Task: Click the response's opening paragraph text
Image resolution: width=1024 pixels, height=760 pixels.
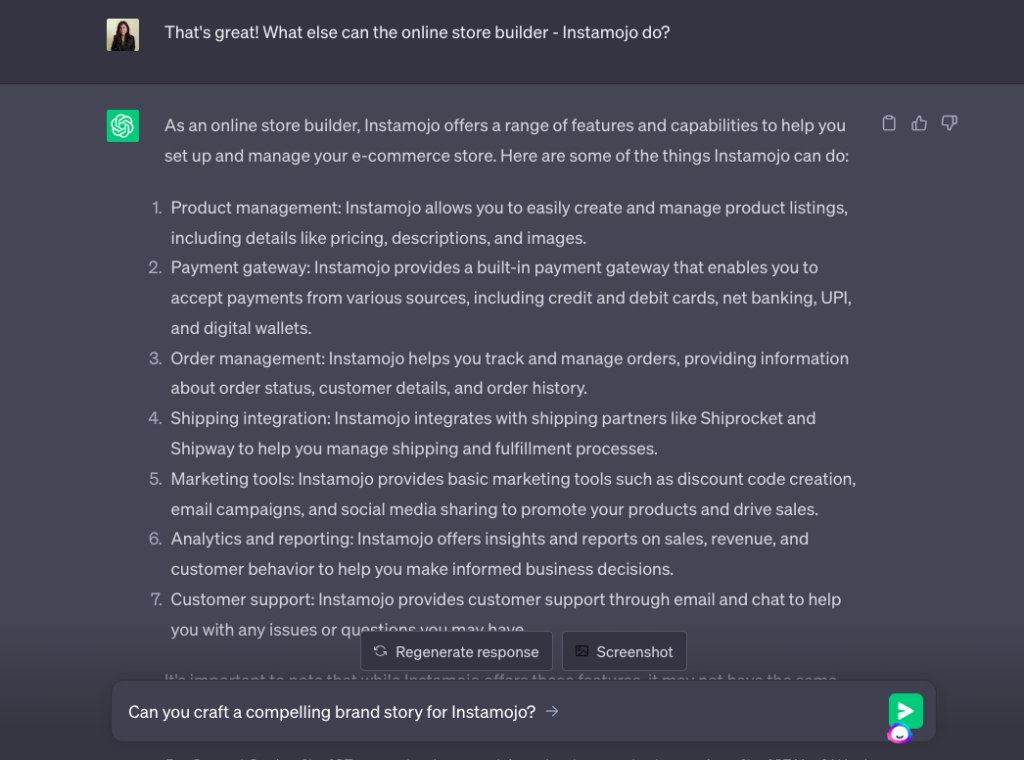Action: click(x=505, y=141)
